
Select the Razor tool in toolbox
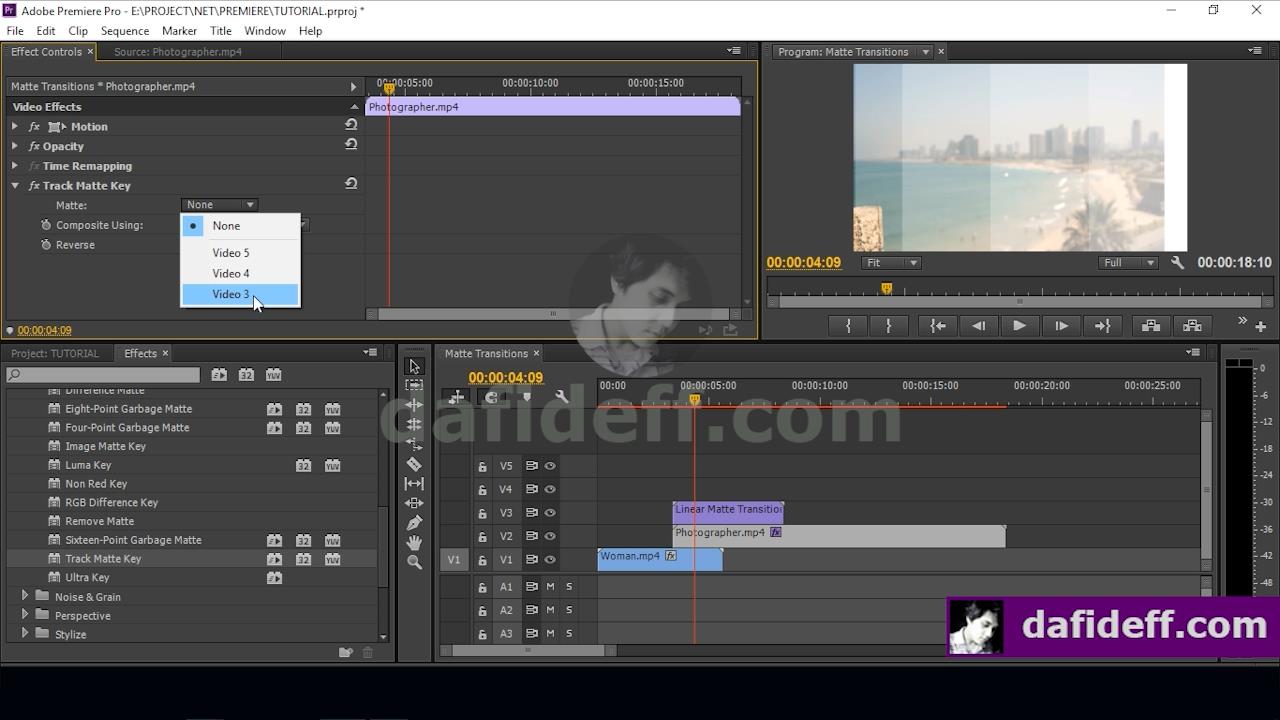(x=414, y=464)
